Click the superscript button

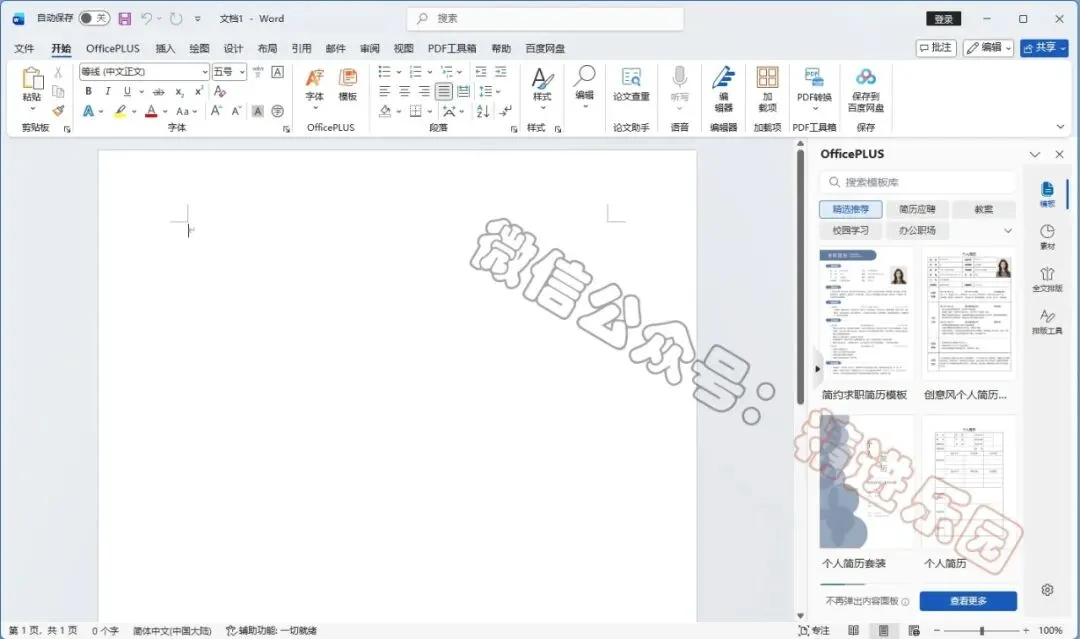[198, 91]
